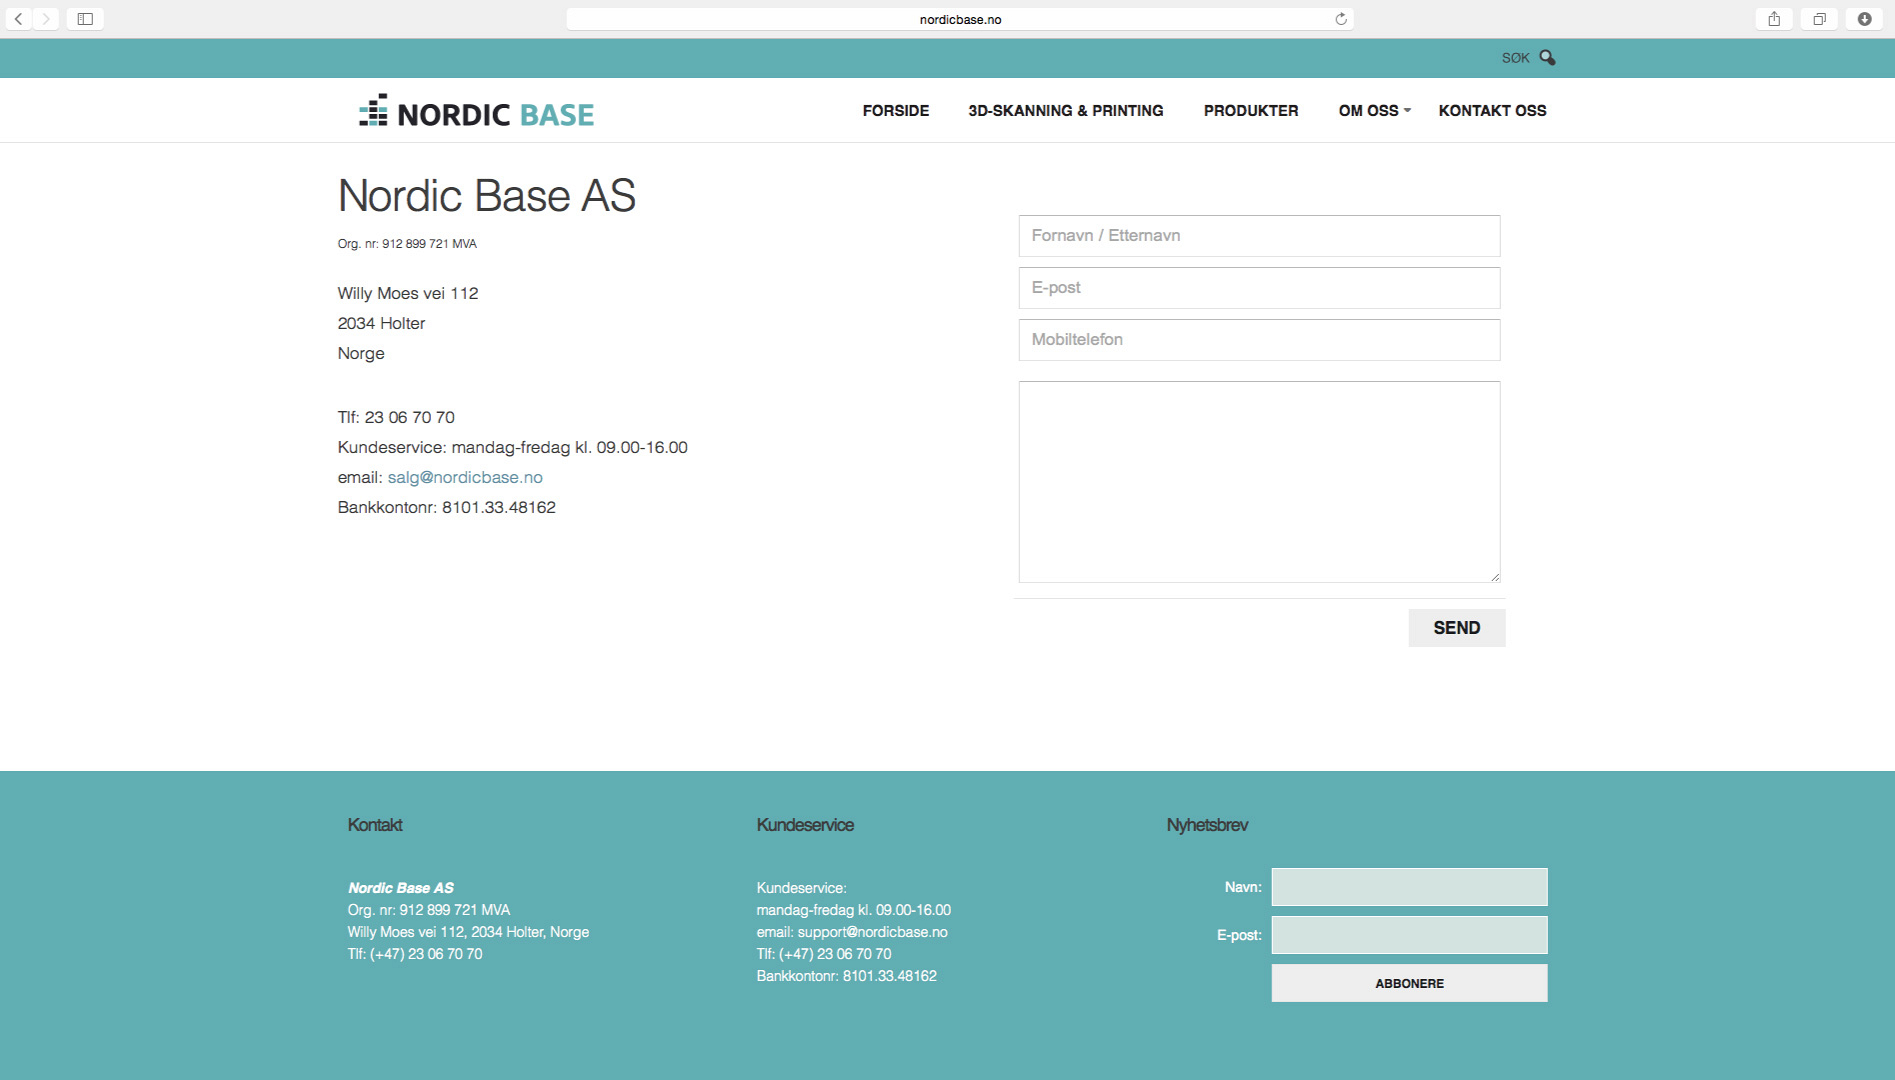The width and height of the screenshot is (1895, 1080).
Task: Click the textarea resize handle corner
Action: [x=1495, y=577]
